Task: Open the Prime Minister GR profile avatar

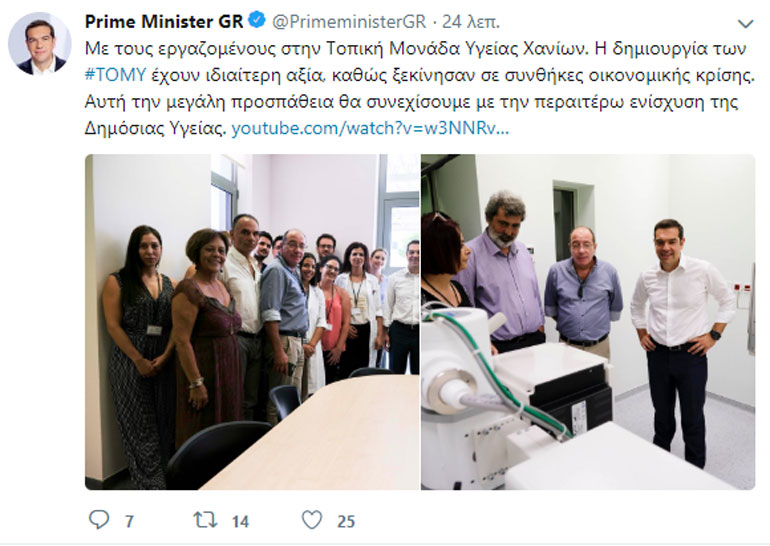Action: pyautogui.click(x=39, y=44)
